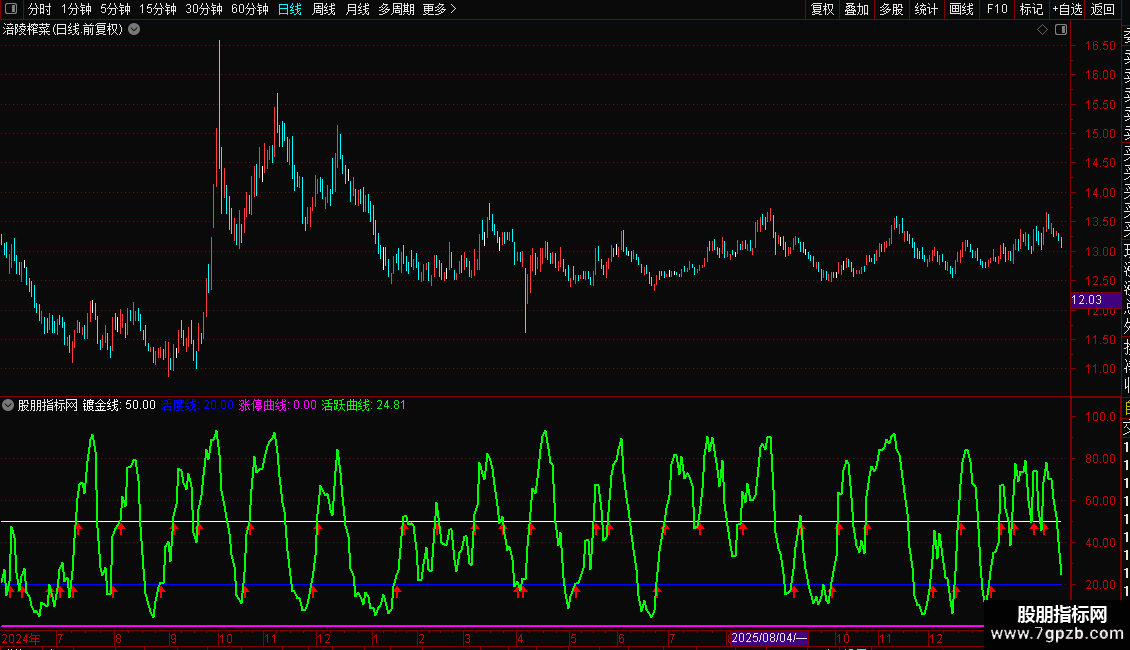Switch to the 30分钟 chart period

(204, 9)
